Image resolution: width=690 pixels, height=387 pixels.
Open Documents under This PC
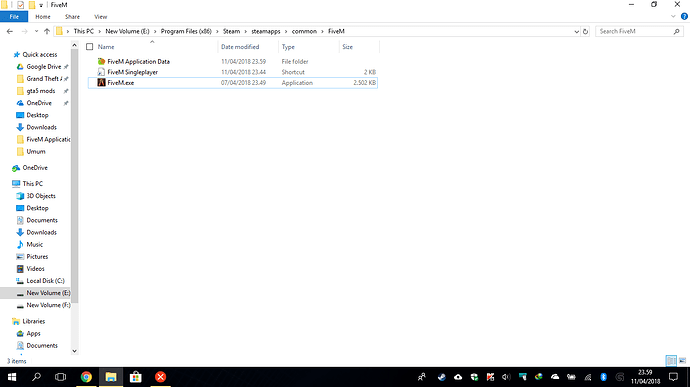(x=42, y=220)
